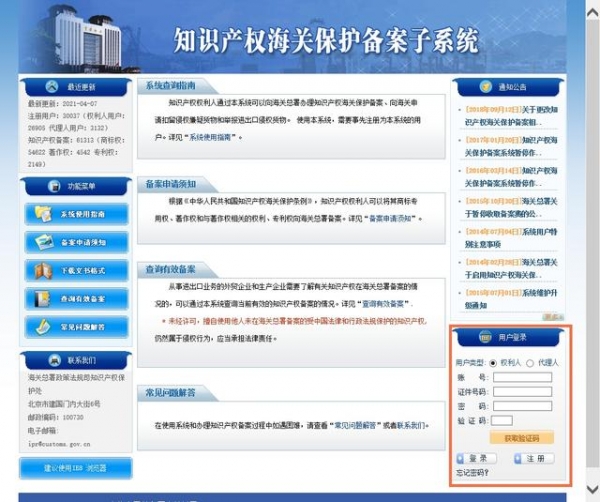This screenshot has height=502, width=600.
Task: Click the 下载文书格式 book icon
Action: point(43,271)
